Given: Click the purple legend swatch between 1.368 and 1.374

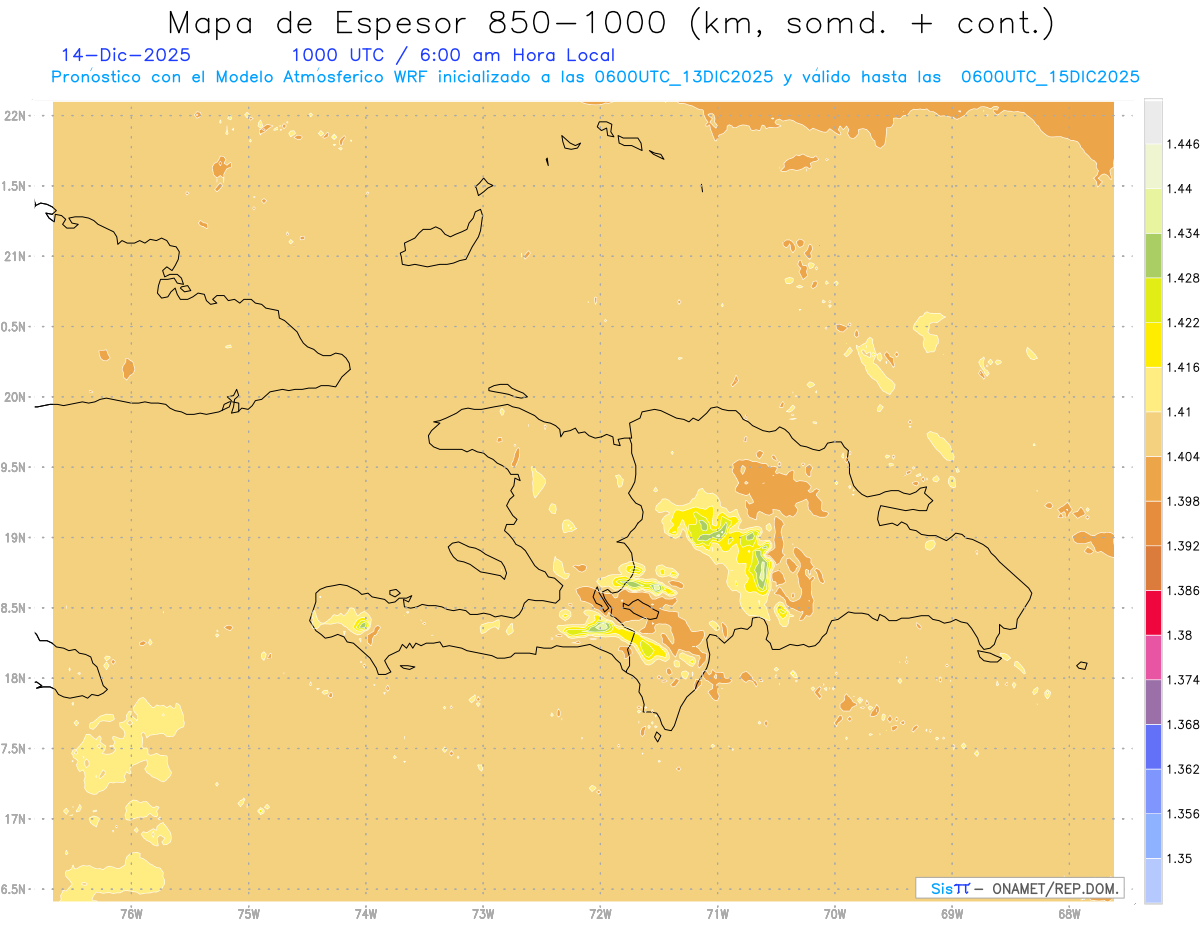Looking at the screenshot, I should click(x=1153, y=702).
